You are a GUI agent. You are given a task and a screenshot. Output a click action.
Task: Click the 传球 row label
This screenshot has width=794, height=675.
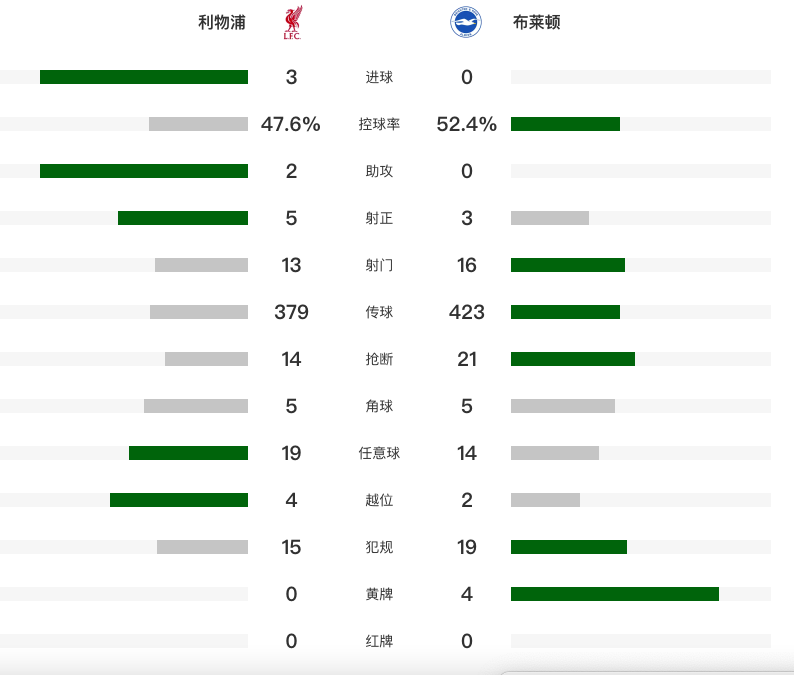(379, 312)
